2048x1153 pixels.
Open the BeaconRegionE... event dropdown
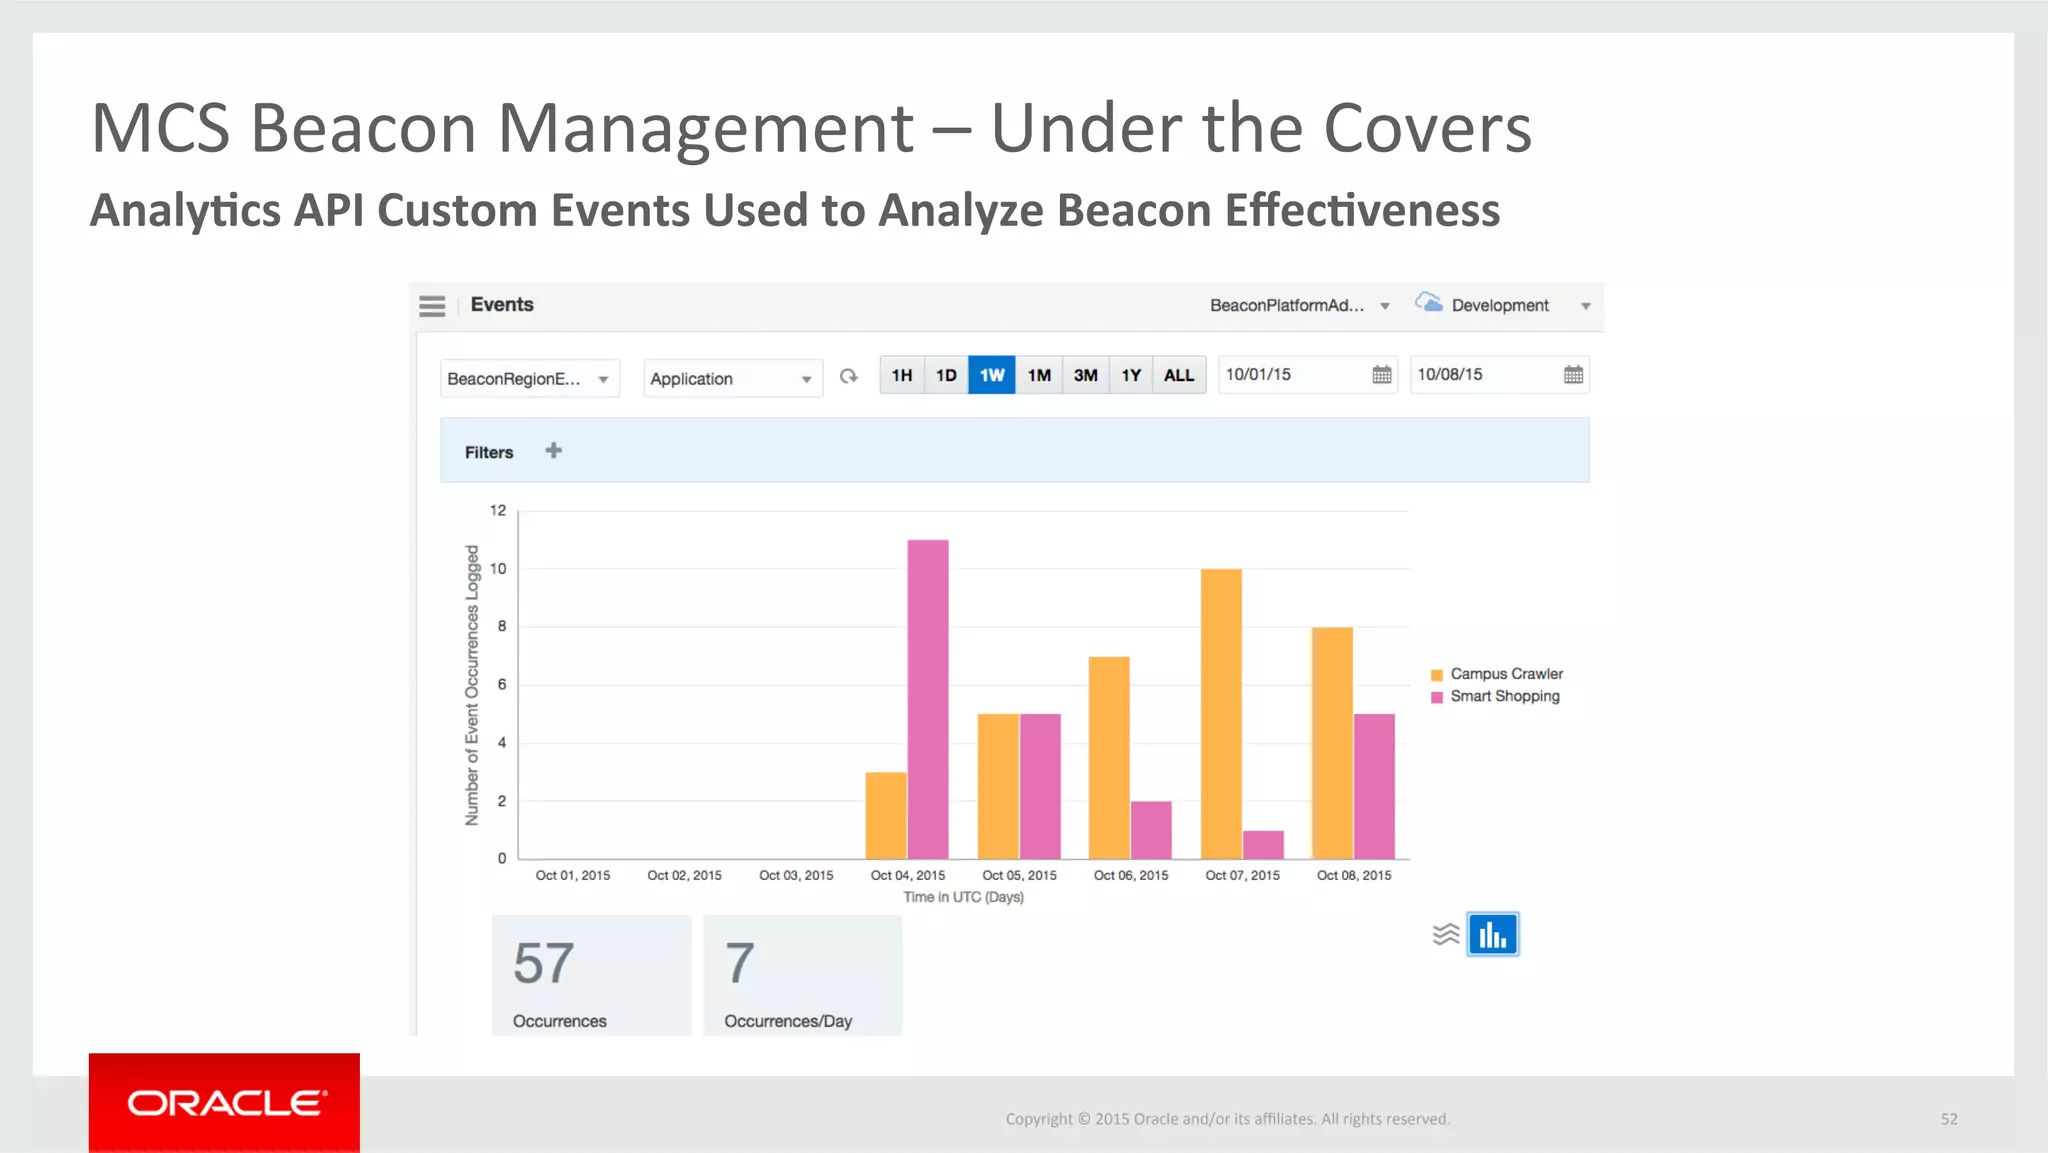pyautogui.click(x=530, y=379)
